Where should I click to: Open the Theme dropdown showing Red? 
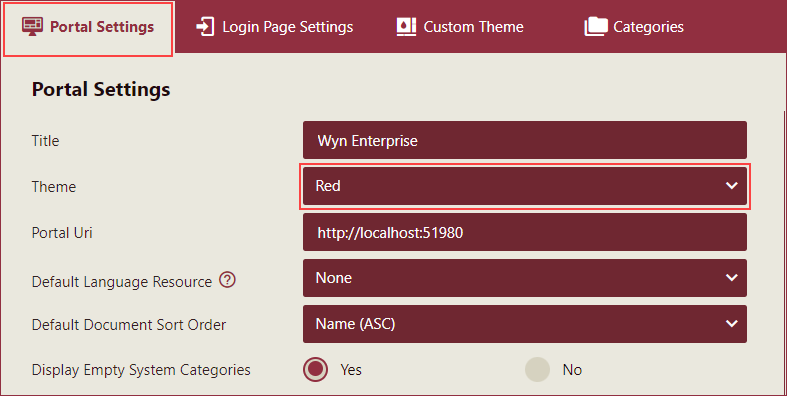click(524, 186)
